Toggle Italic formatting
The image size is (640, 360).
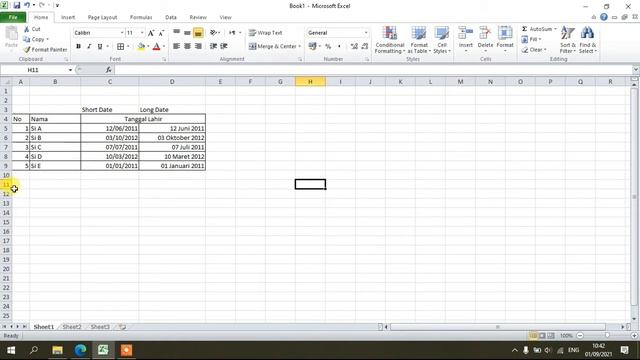tap(89, 47)
